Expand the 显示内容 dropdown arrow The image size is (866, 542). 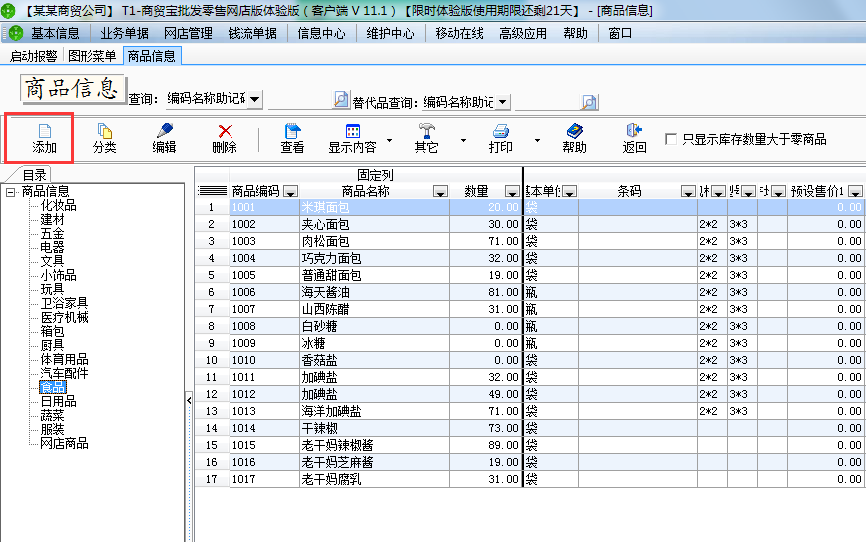[x=389, y=140]
